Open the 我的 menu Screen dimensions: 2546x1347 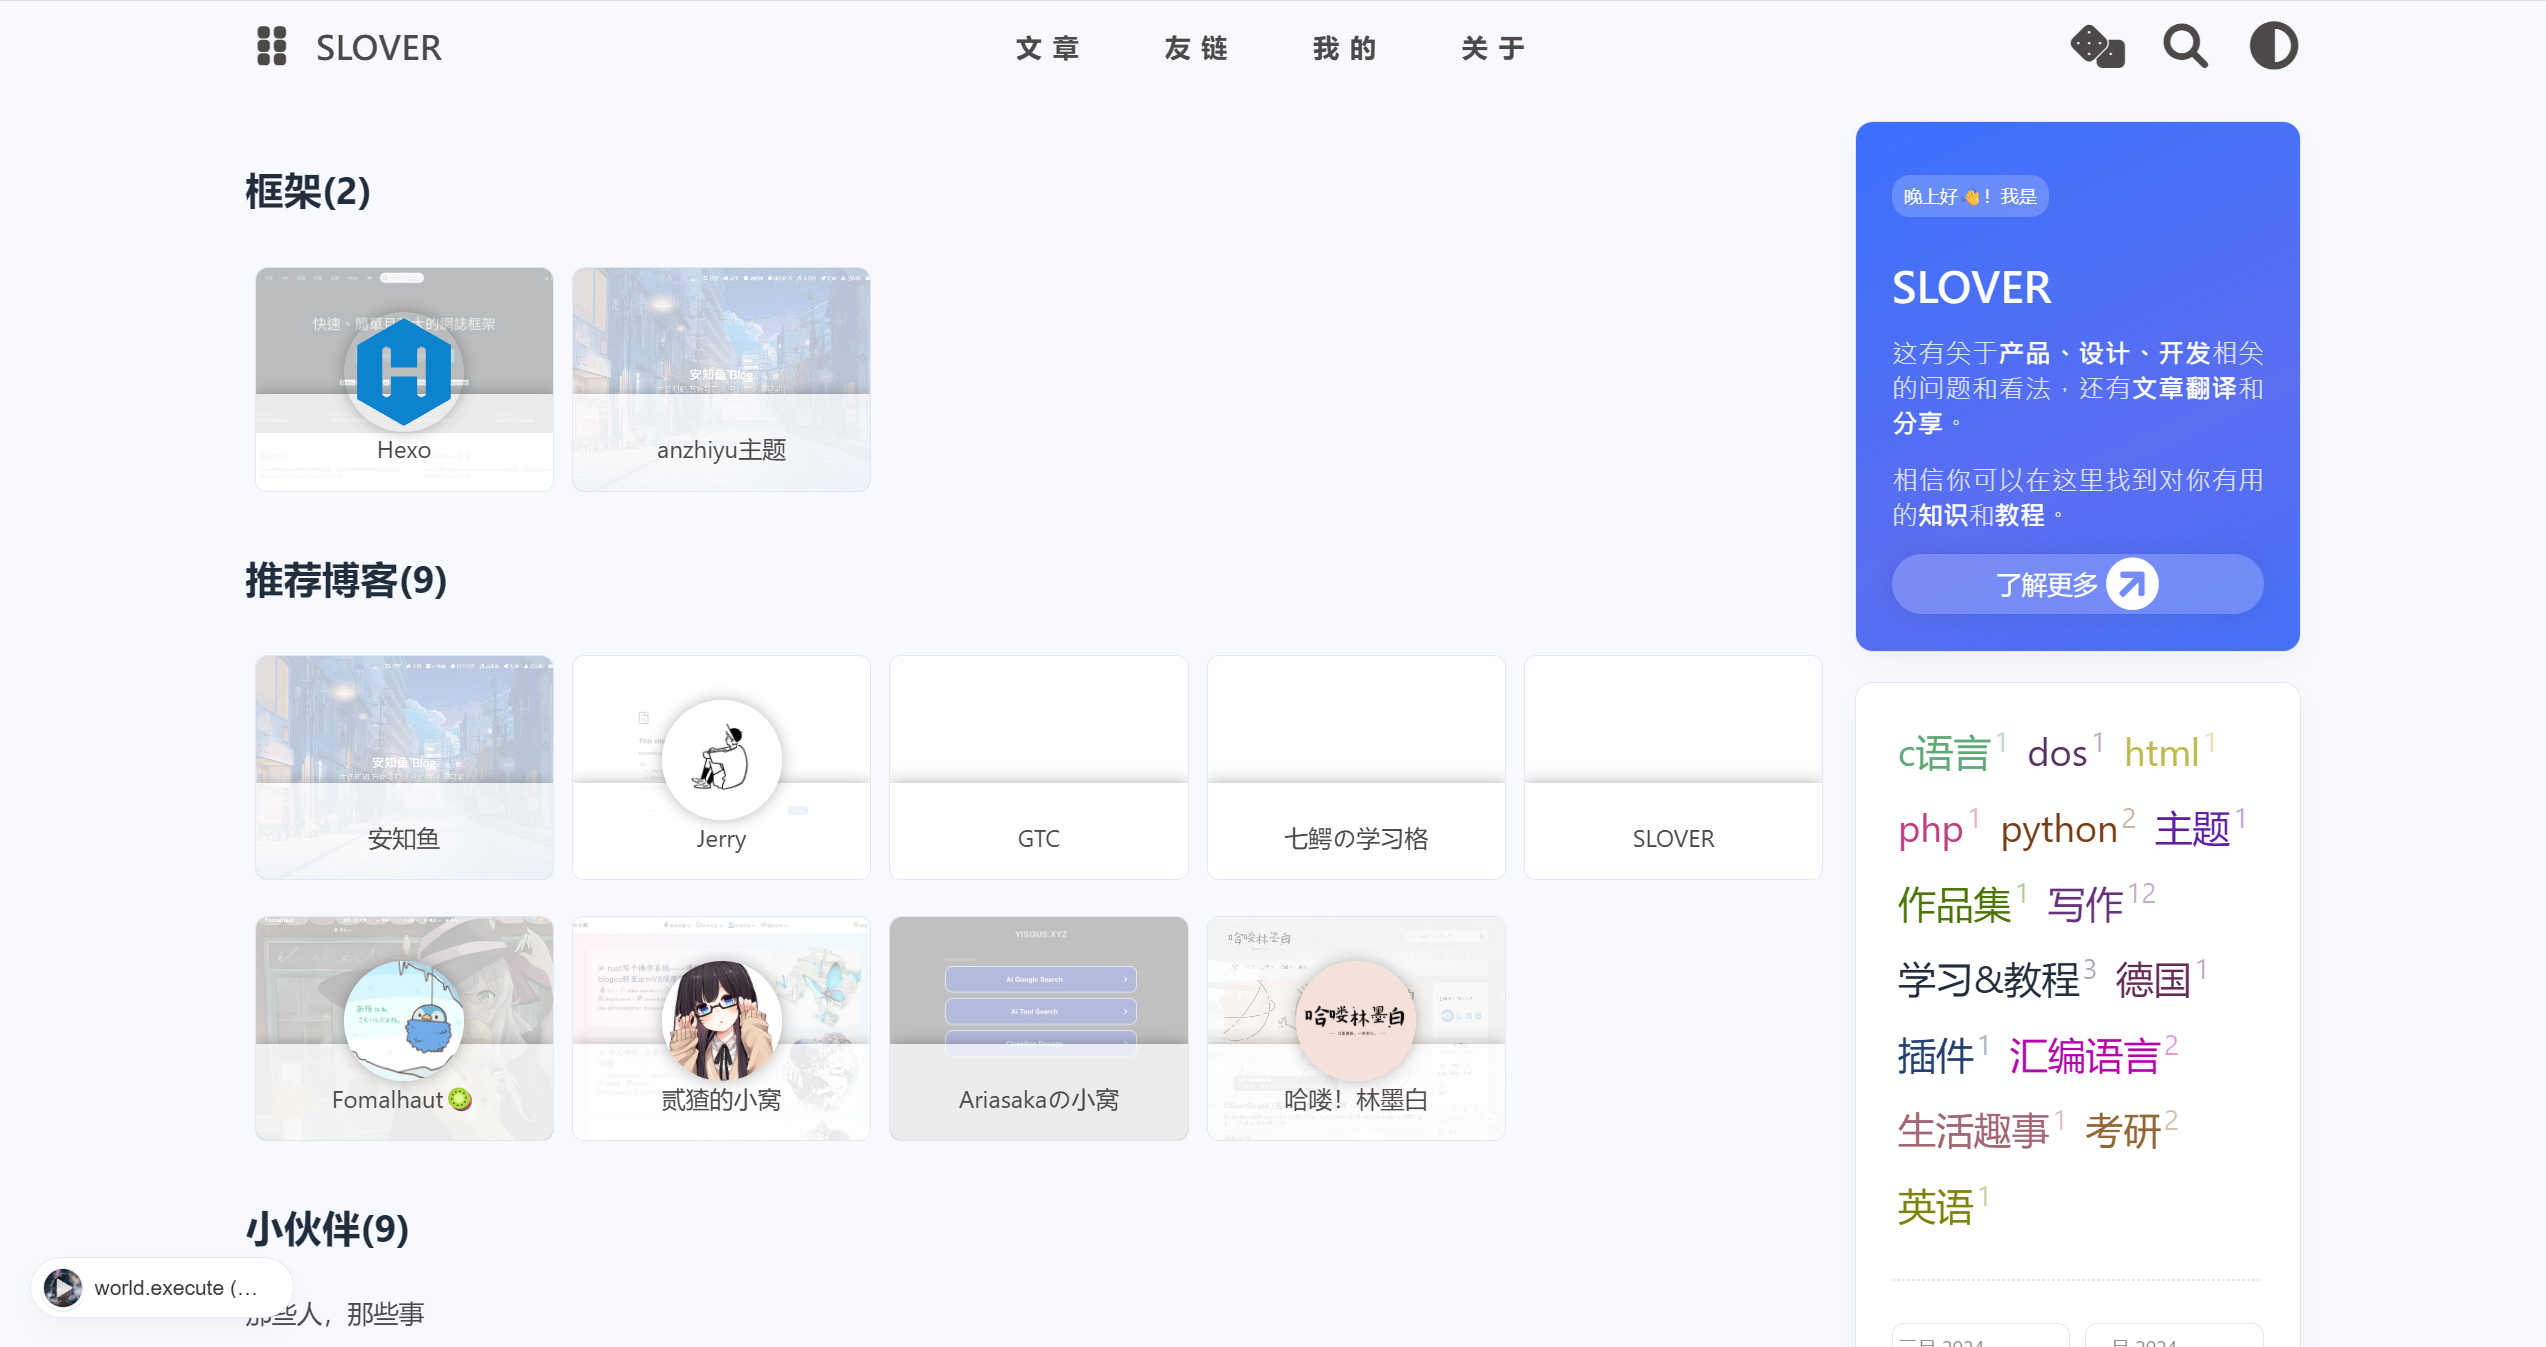(1344, 48)
